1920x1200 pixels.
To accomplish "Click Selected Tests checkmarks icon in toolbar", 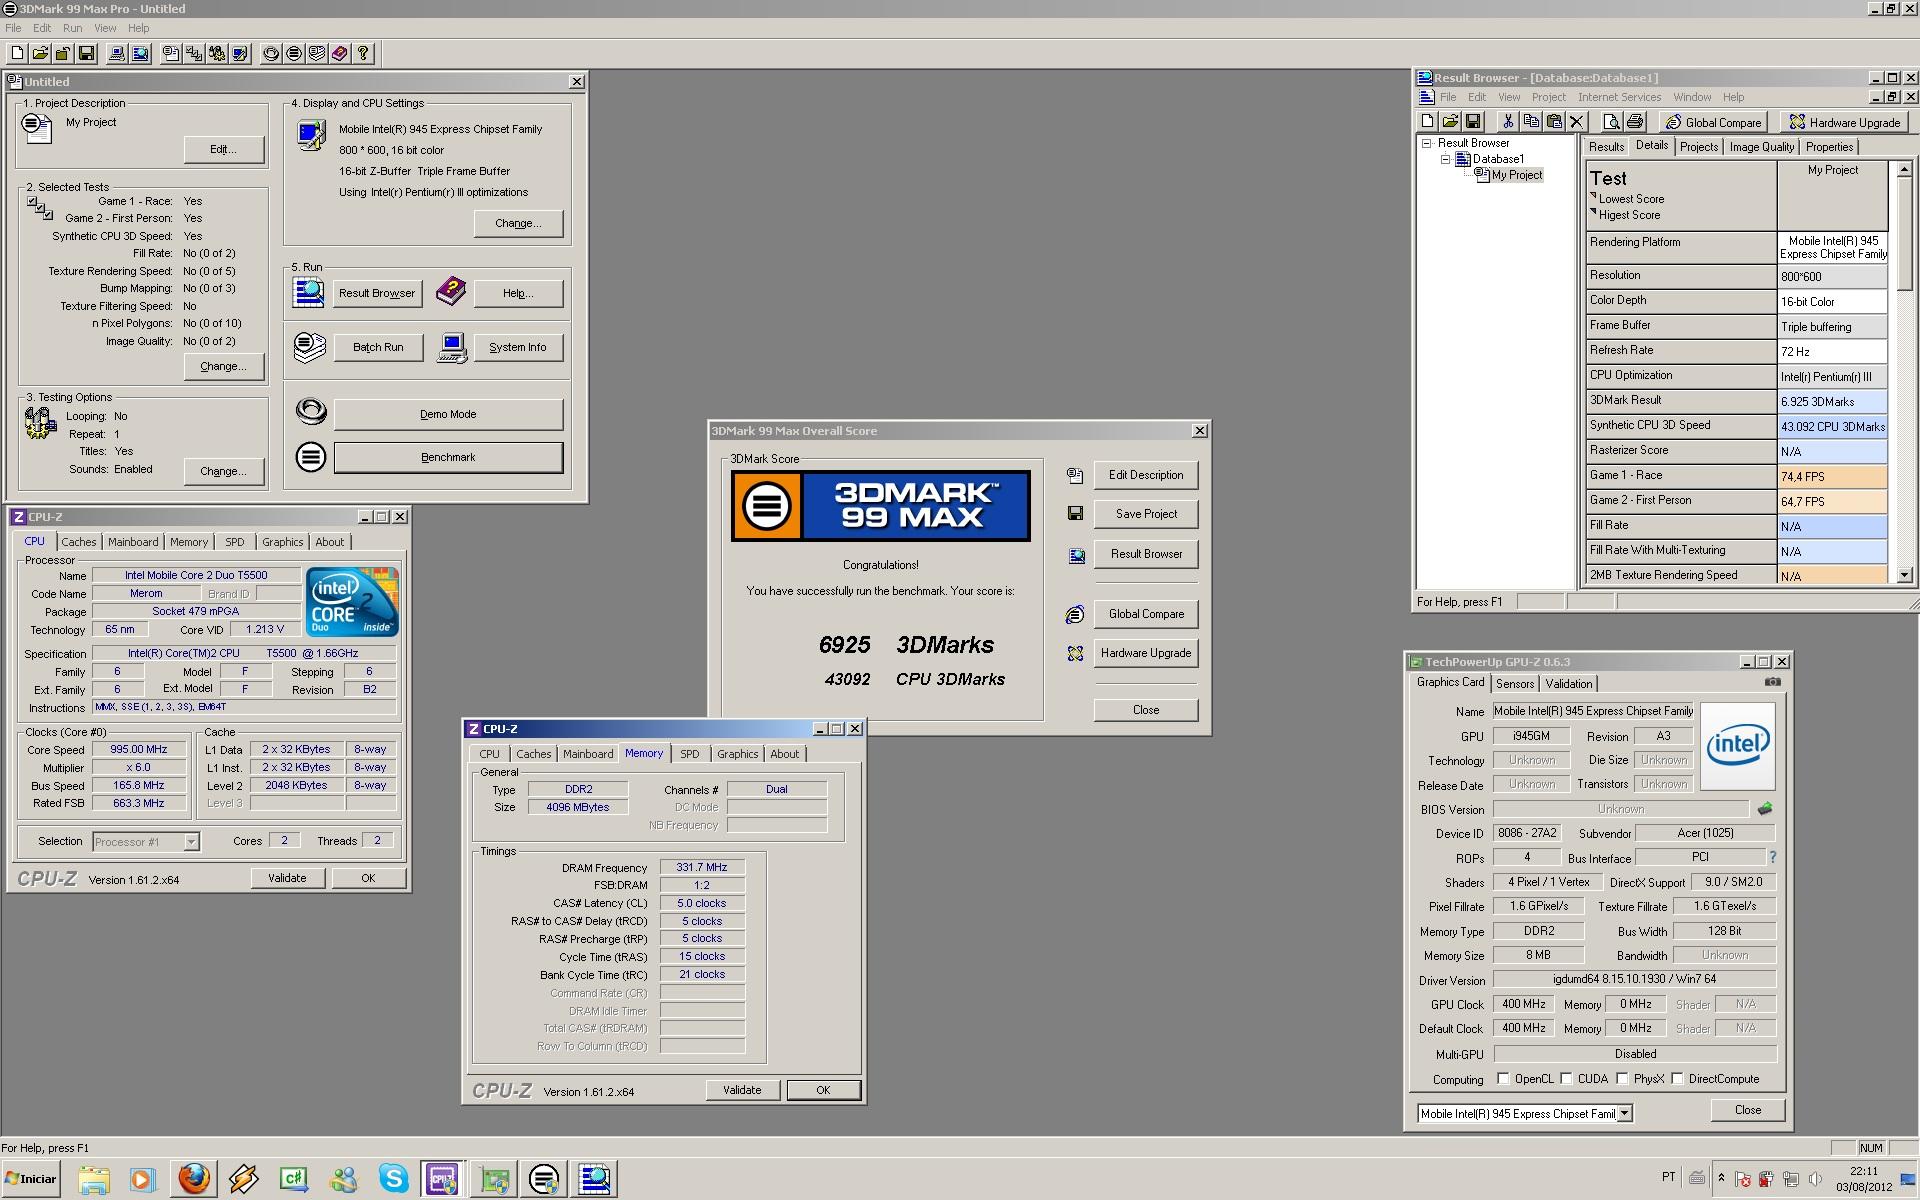I will [194, 54].
